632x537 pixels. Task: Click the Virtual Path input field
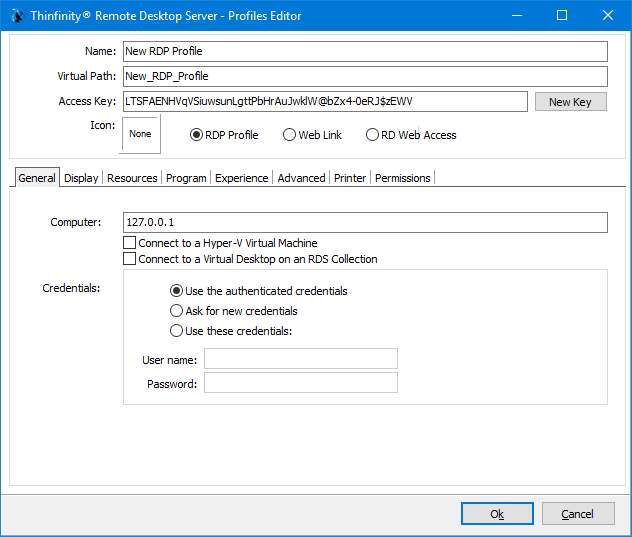365,76
